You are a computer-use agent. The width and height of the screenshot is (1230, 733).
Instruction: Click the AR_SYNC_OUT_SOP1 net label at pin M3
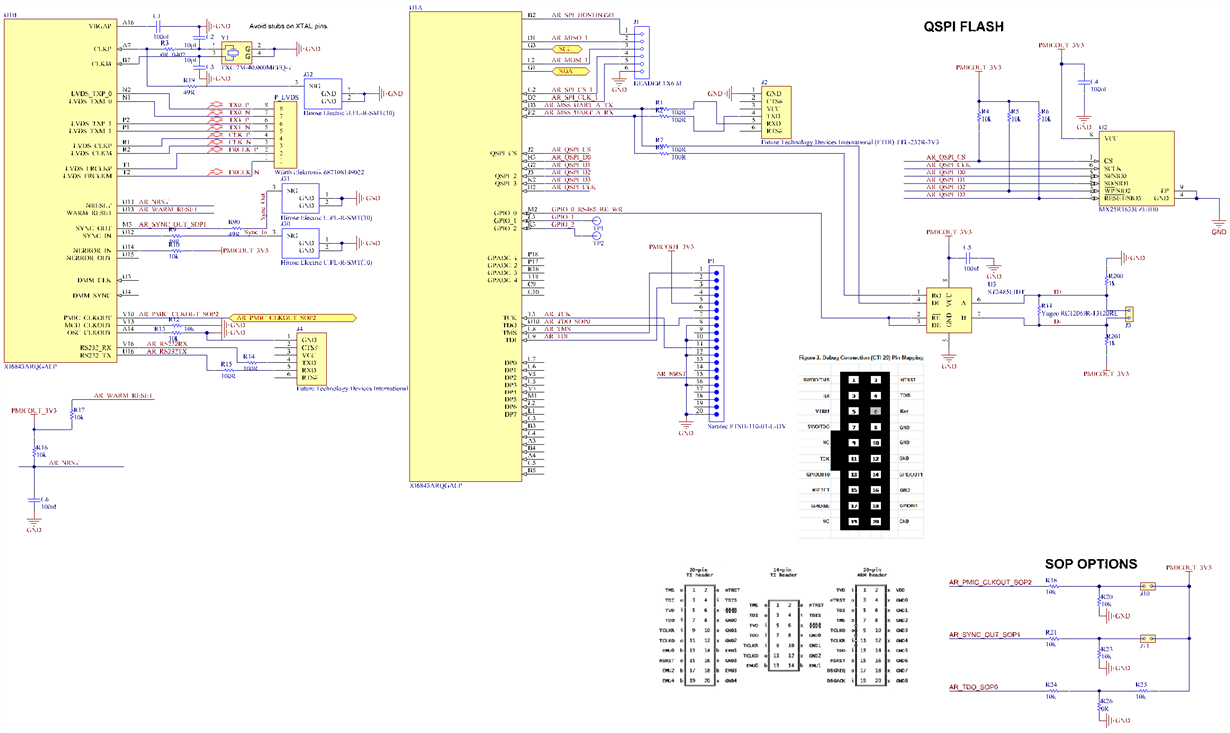(x=173, y=224)
